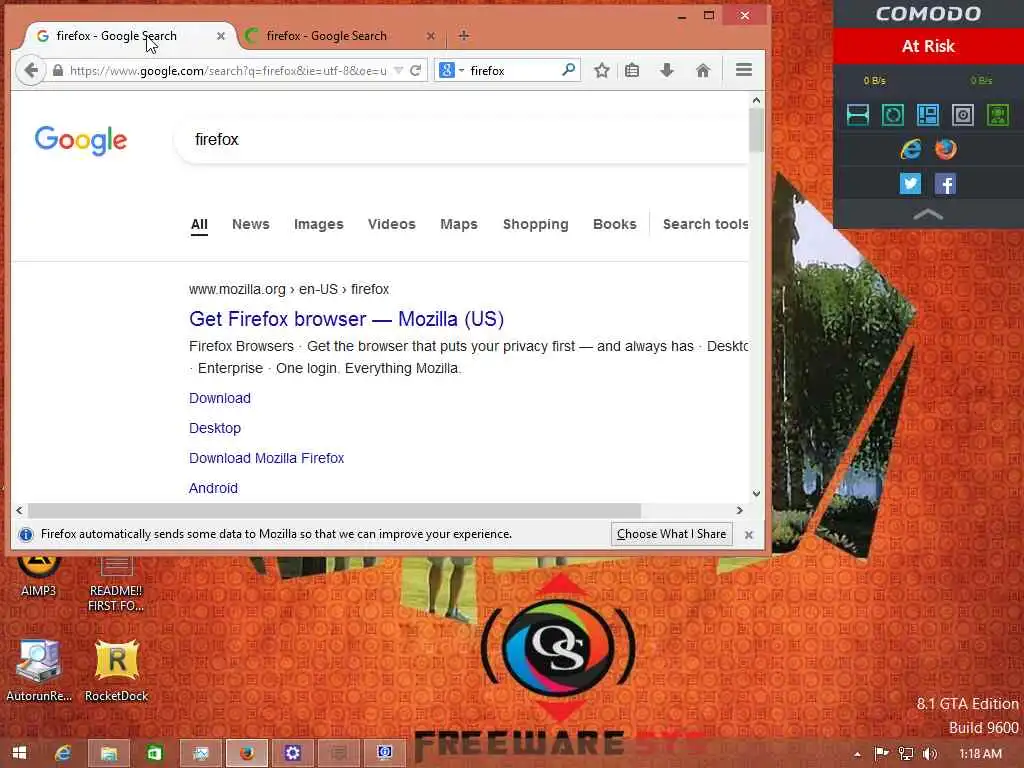
Task: Click Google logo on results page
Action: coord(81,140)
